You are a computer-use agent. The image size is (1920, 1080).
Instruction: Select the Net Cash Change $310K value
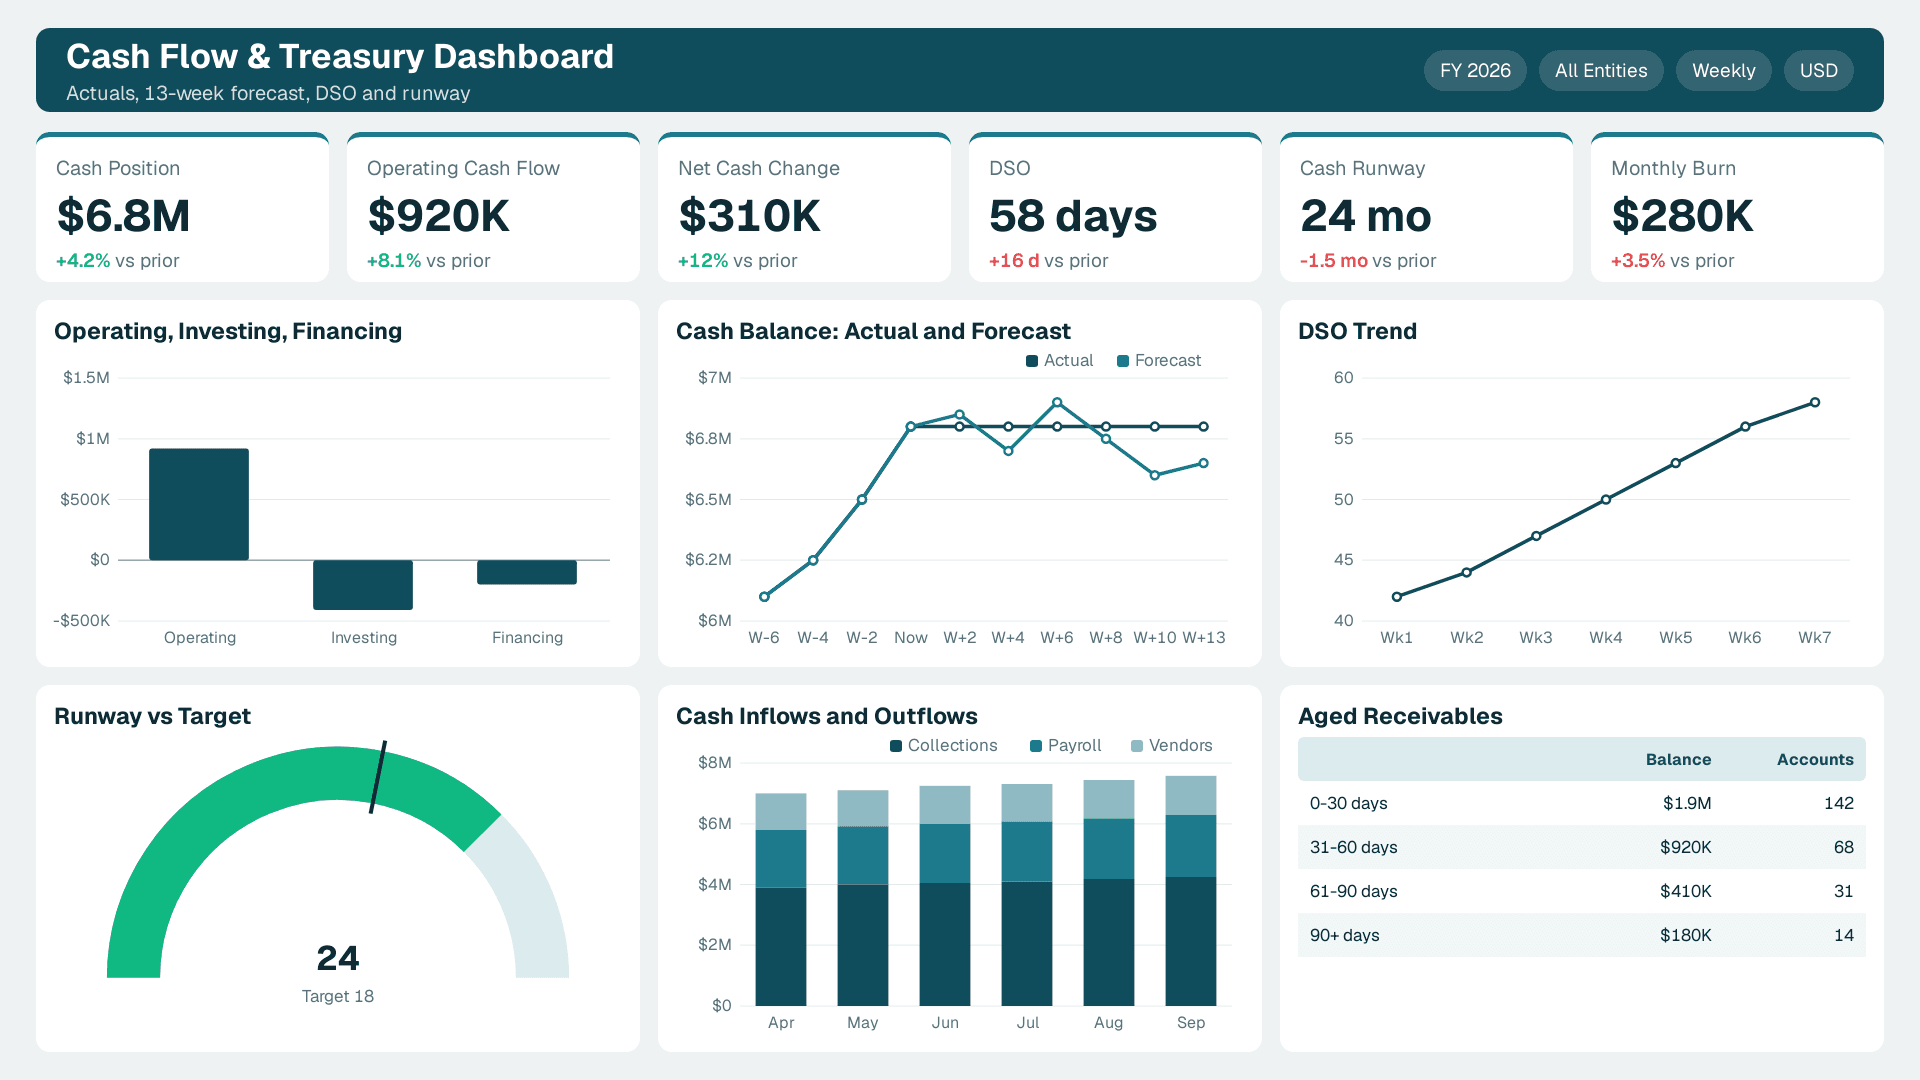click(x=750, y=216)
